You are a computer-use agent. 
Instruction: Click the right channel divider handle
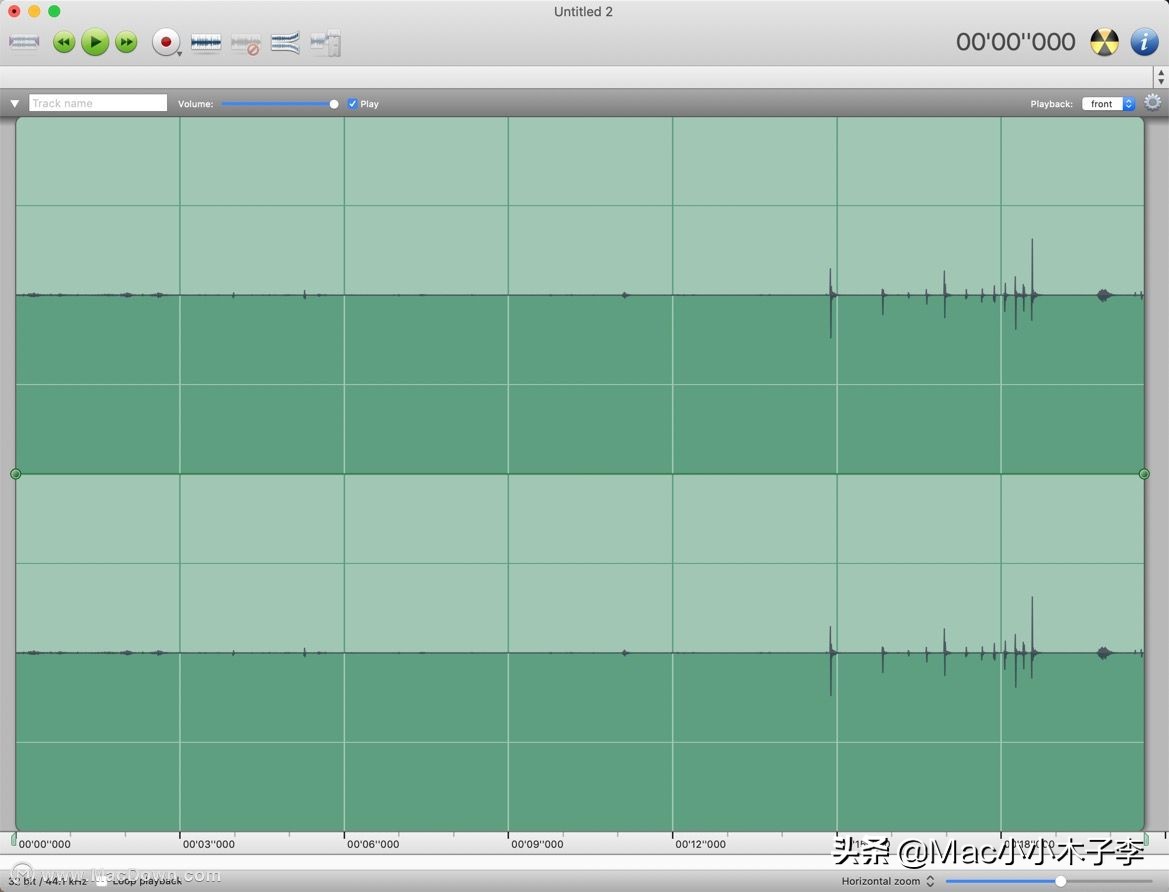1144,474
